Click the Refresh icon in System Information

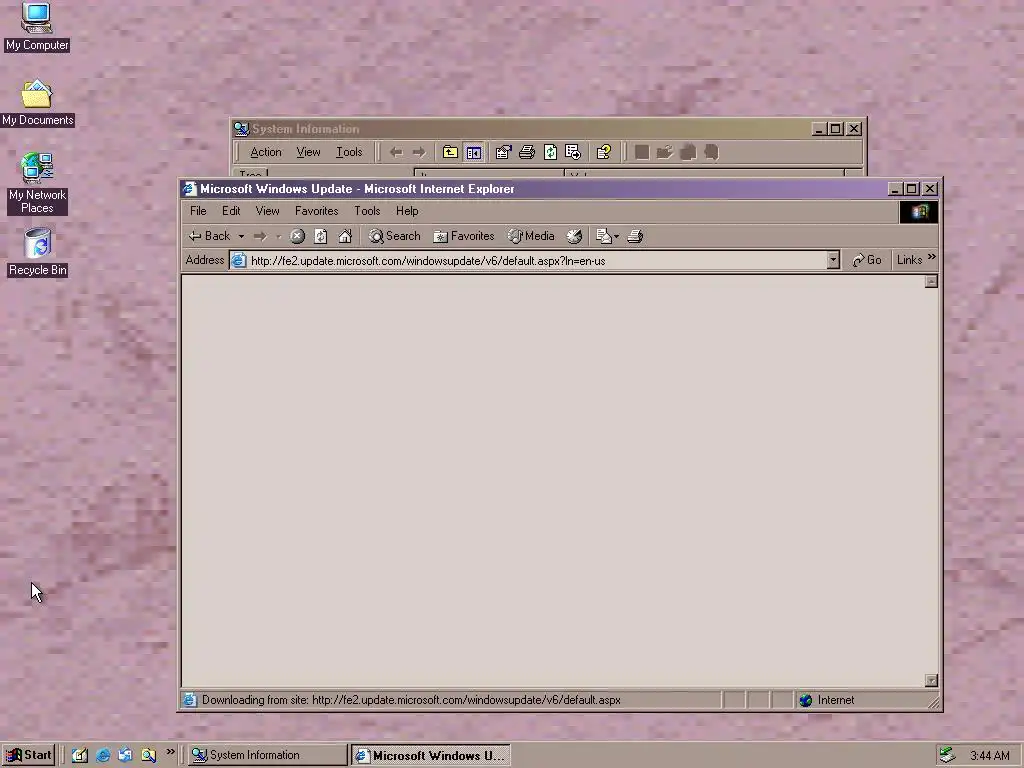(x=550, y=152)
